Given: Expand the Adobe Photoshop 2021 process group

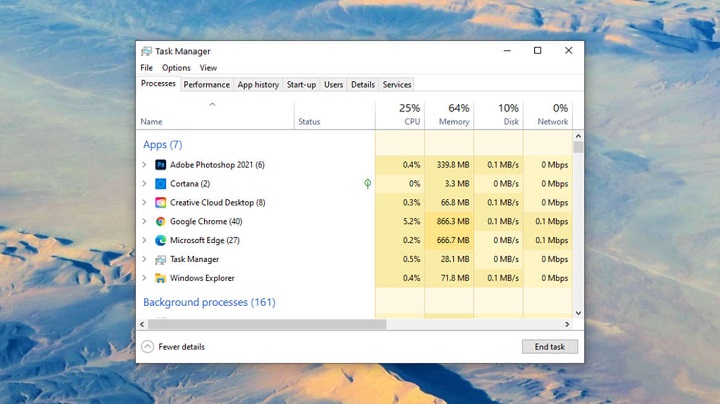Looking at the screenshot, I should pos(145,165).
